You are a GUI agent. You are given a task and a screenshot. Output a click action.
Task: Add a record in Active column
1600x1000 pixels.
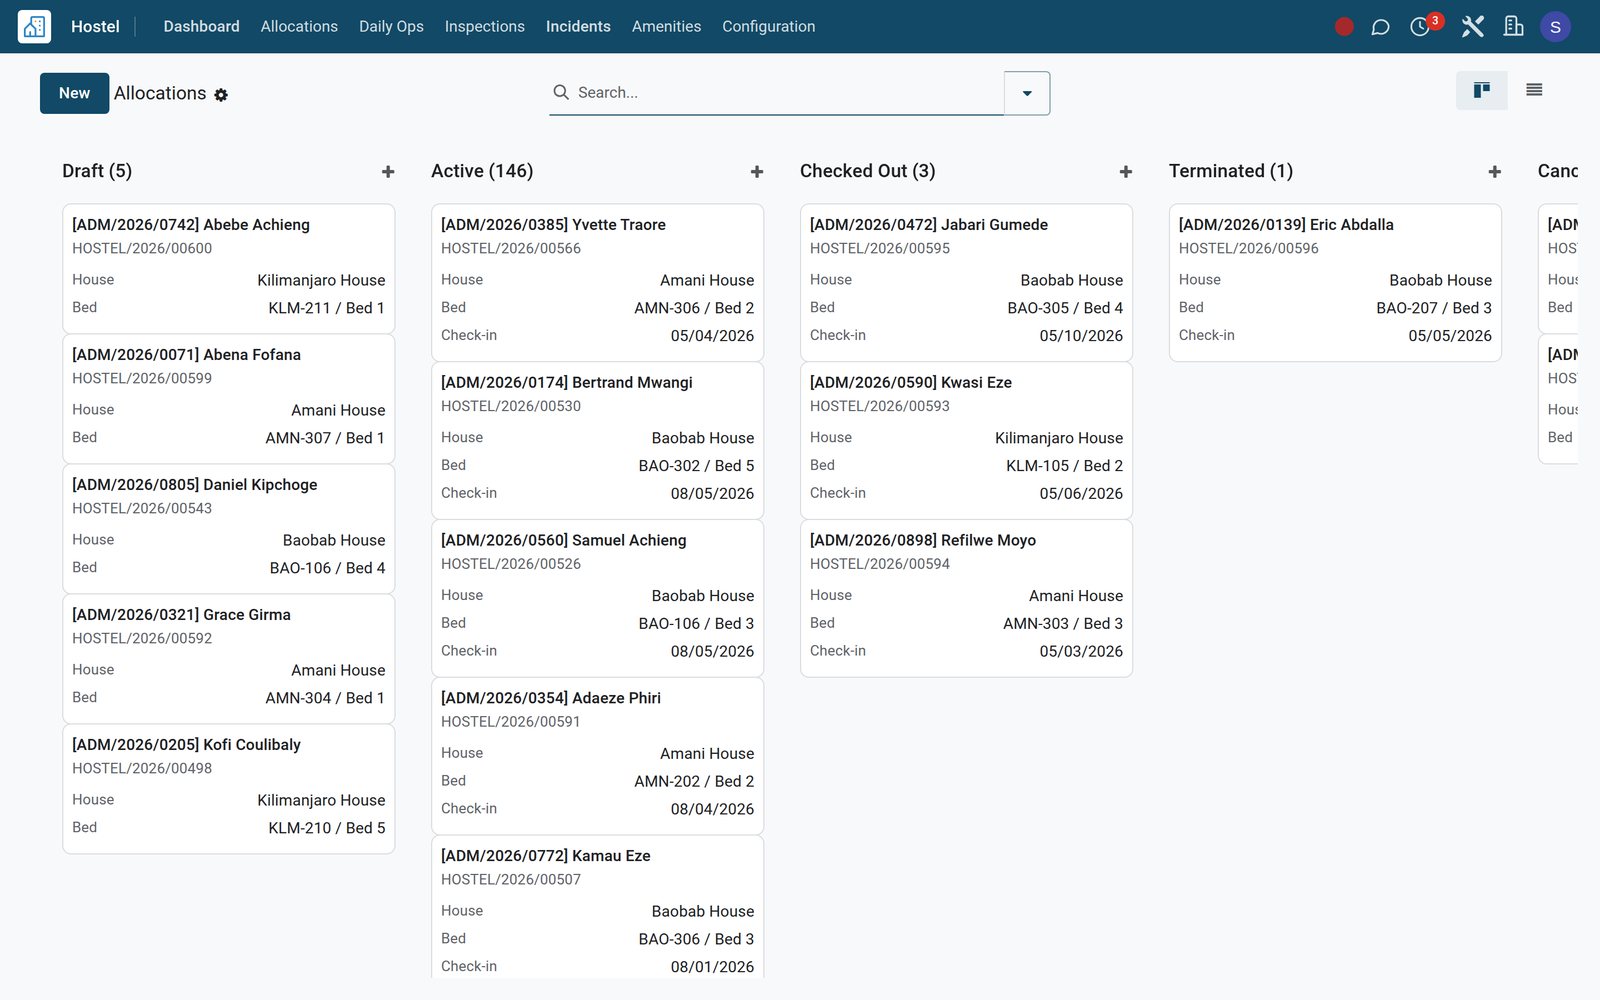[757, 172]
